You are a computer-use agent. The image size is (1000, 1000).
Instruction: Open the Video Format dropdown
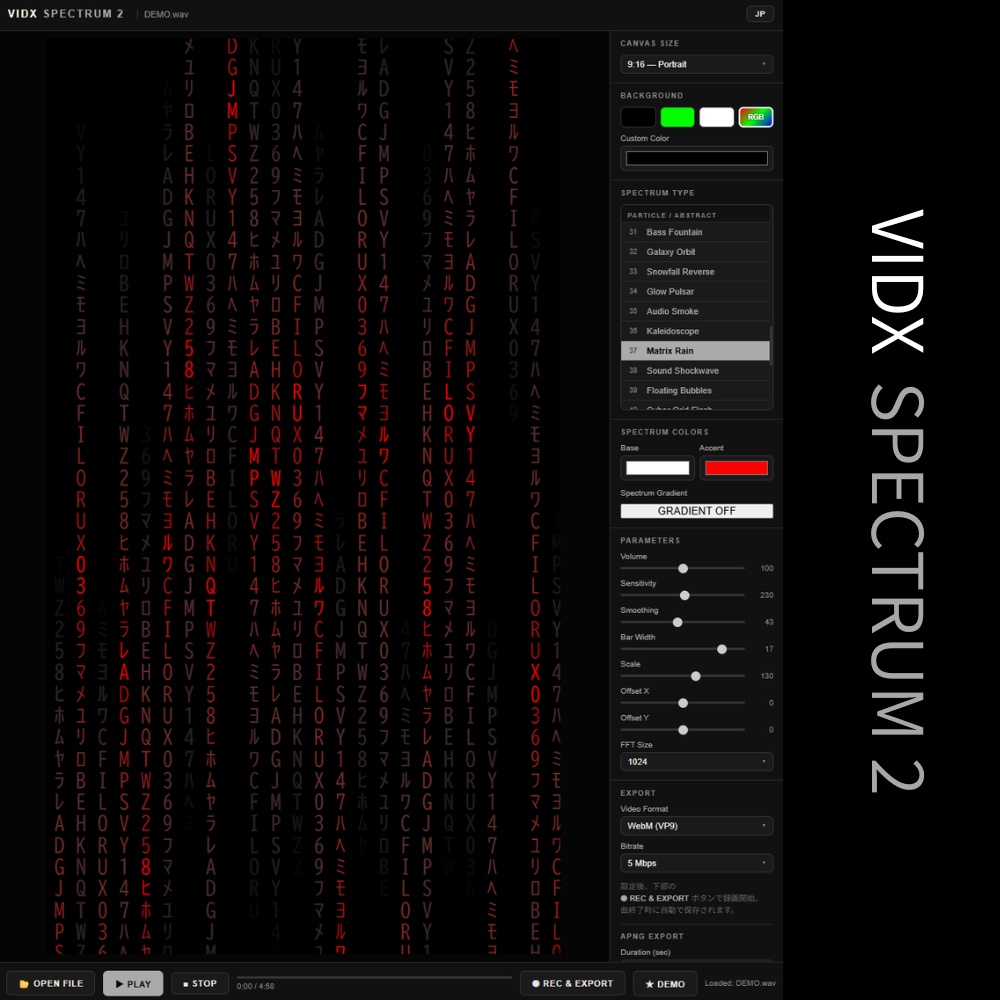(696, 826)
